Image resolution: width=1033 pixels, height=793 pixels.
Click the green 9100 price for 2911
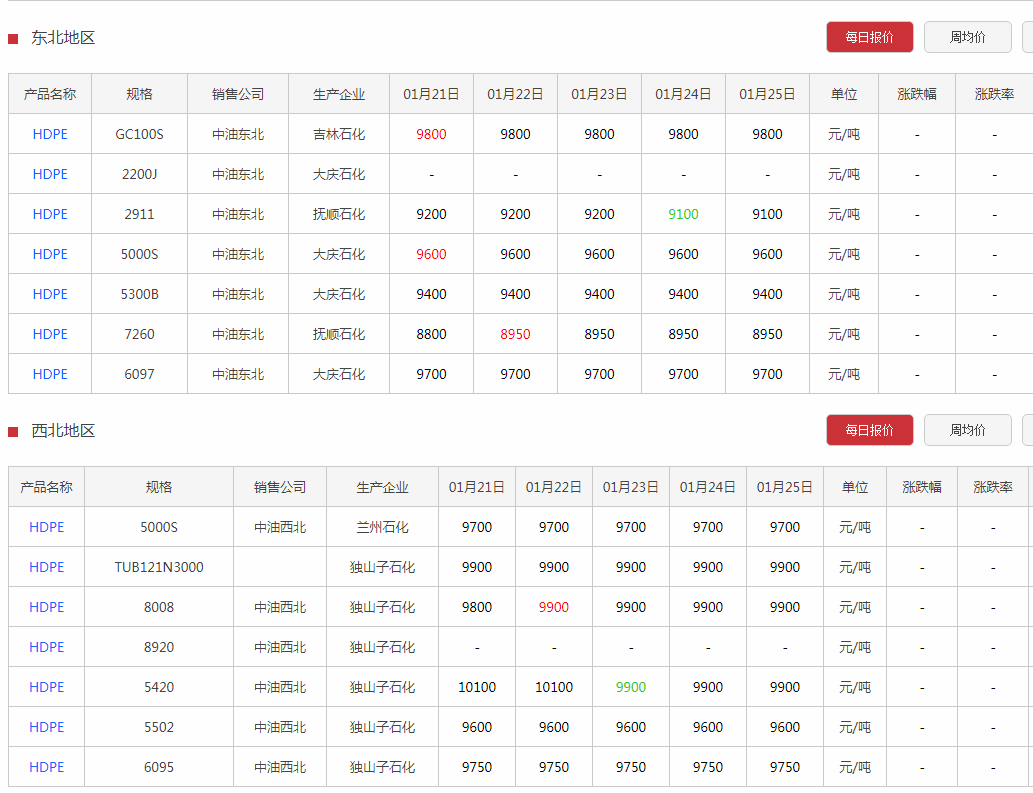[683, 214]
